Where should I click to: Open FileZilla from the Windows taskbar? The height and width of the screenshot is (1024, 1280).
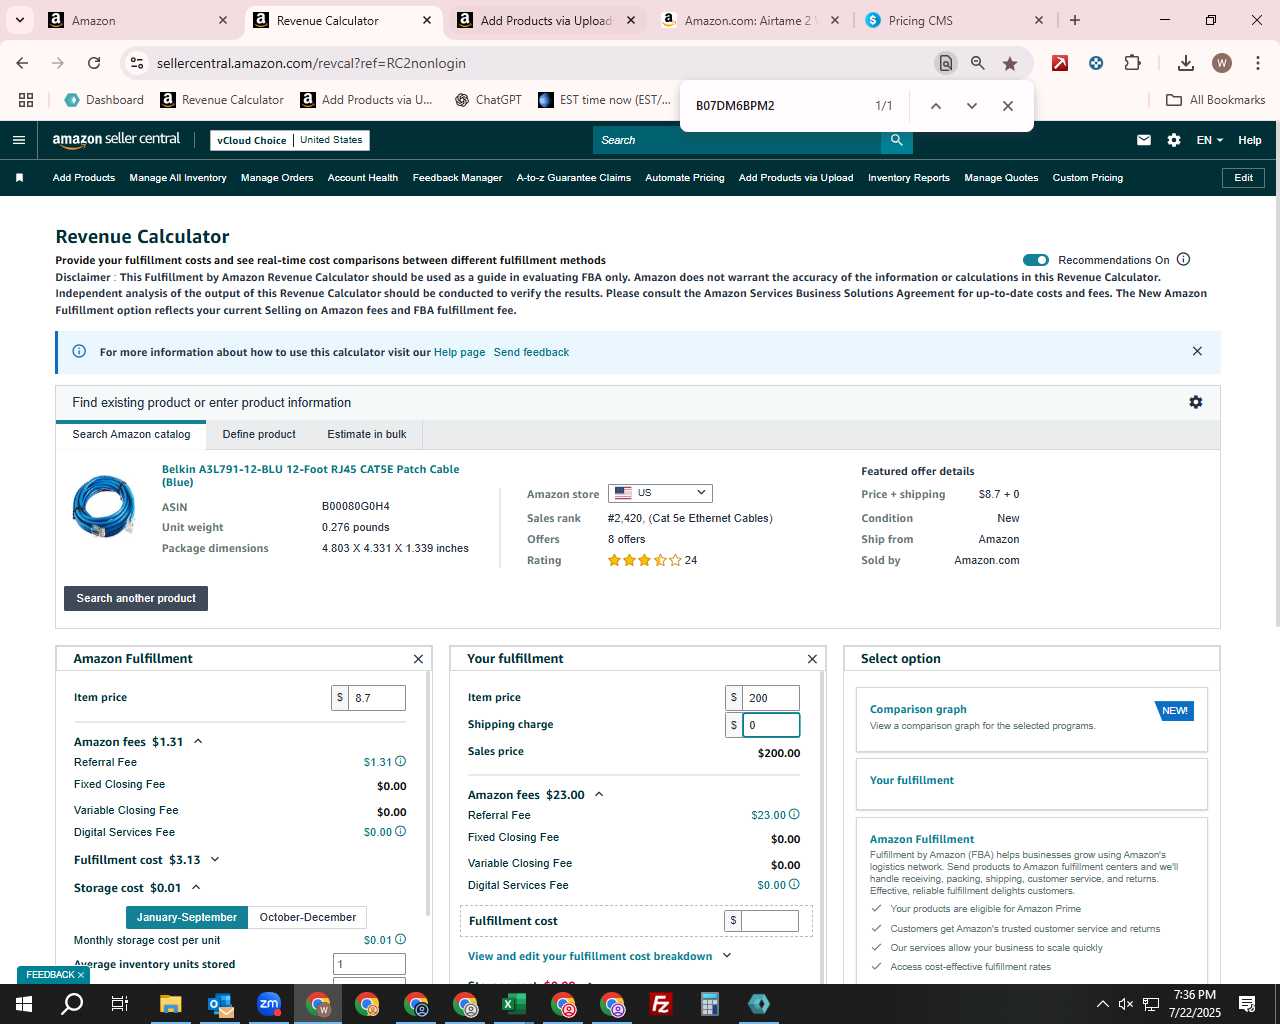(661, 1004)
